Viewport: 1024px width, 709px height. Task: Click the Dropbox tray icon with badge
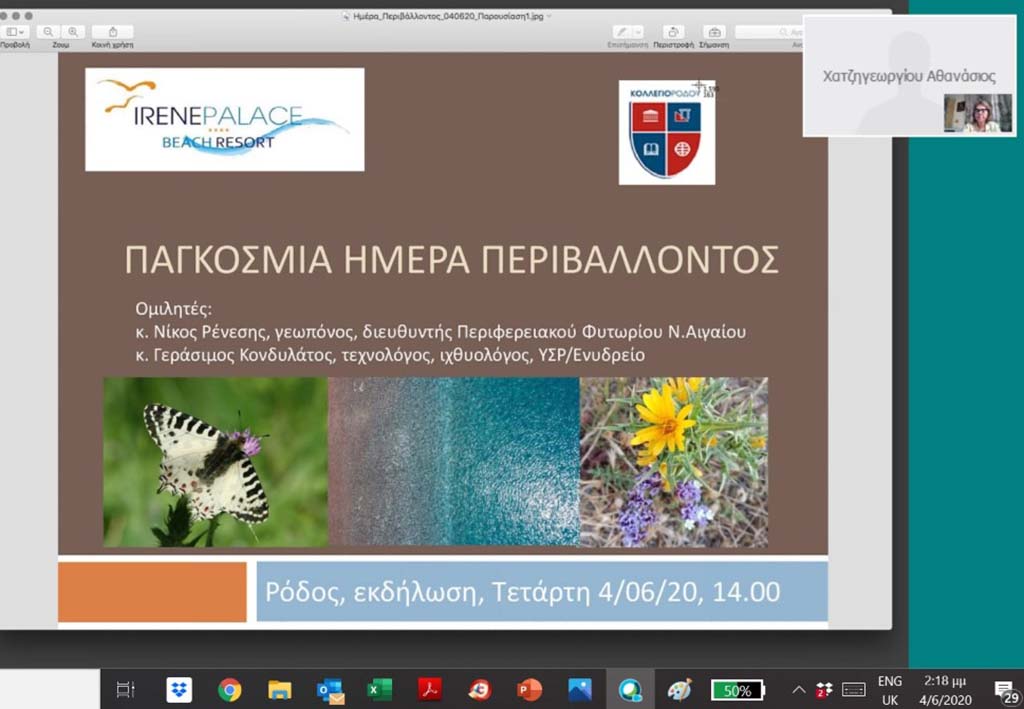(824, 689)
